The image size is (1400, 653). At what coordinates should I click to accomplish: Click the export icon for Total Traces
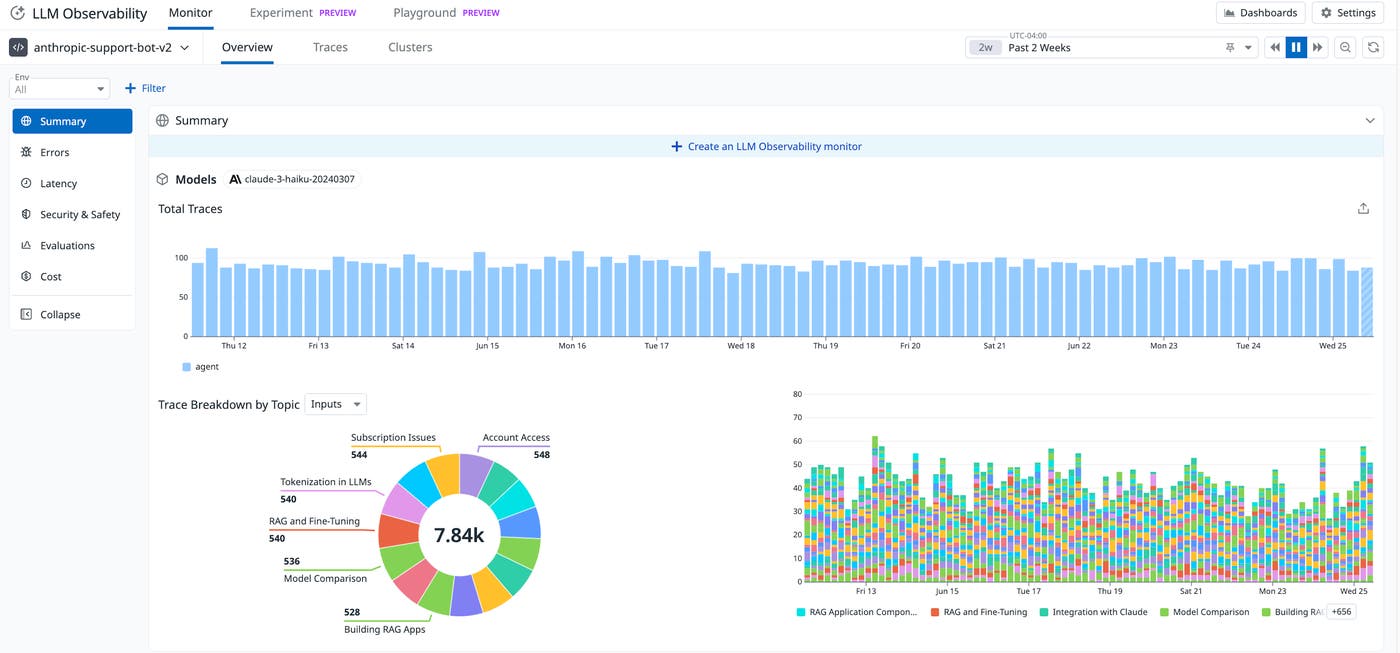click(1363, 209)
